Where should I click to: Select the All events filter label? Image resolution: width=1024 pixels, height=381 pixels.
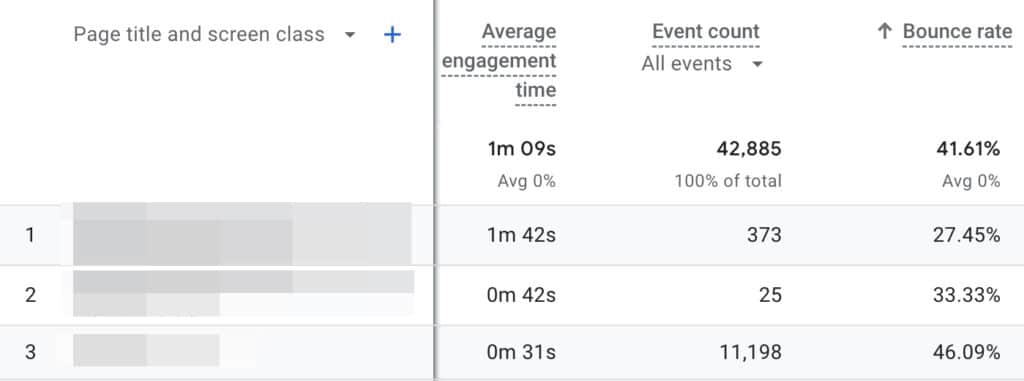coord(686,64)
